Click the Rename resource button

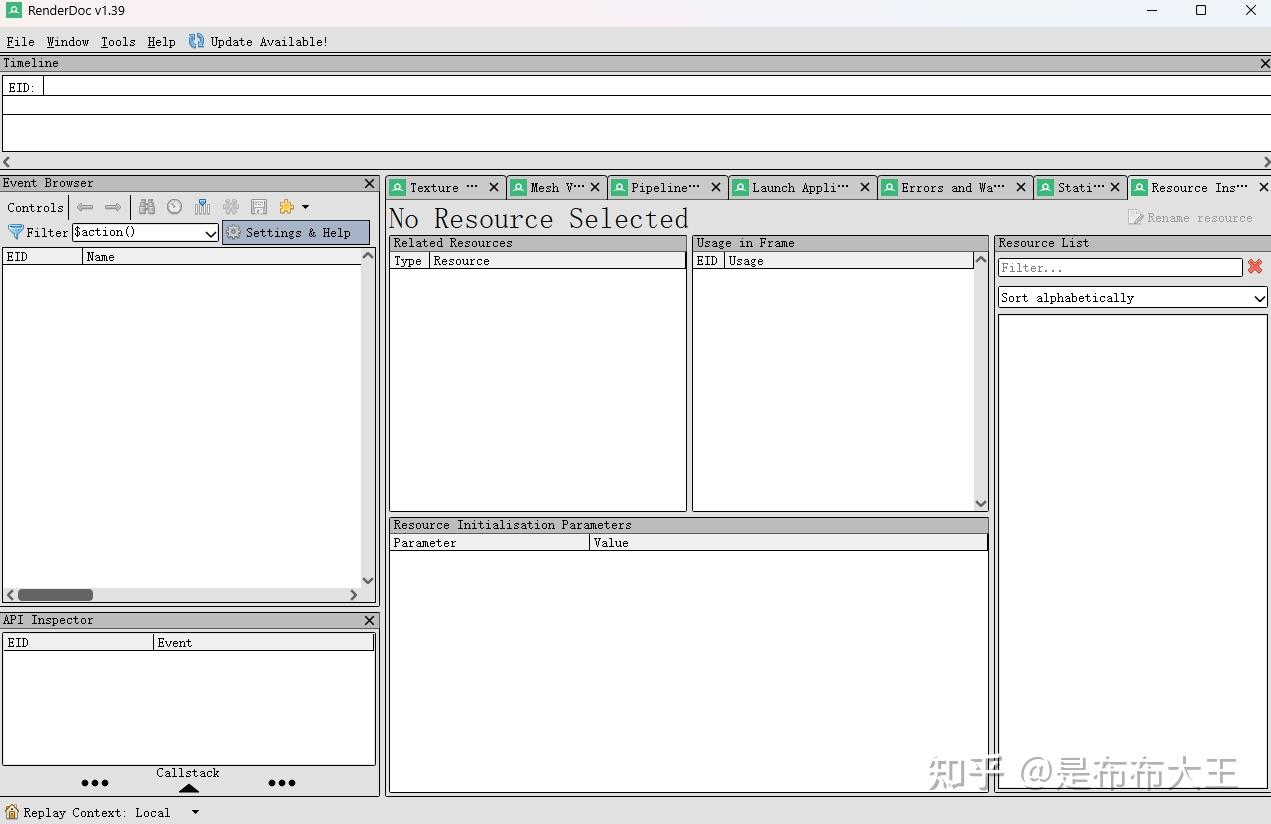click(x=1190, y=217)
